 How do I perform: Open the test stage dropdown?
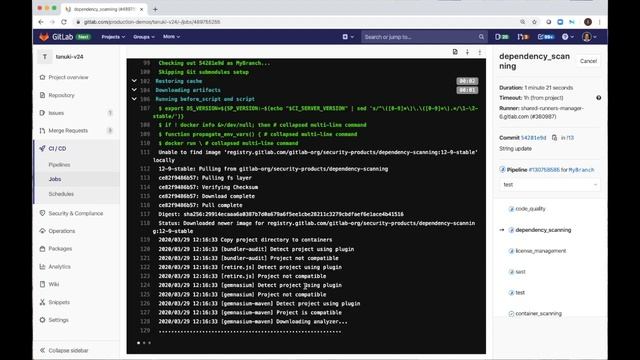tap(550, 184)
